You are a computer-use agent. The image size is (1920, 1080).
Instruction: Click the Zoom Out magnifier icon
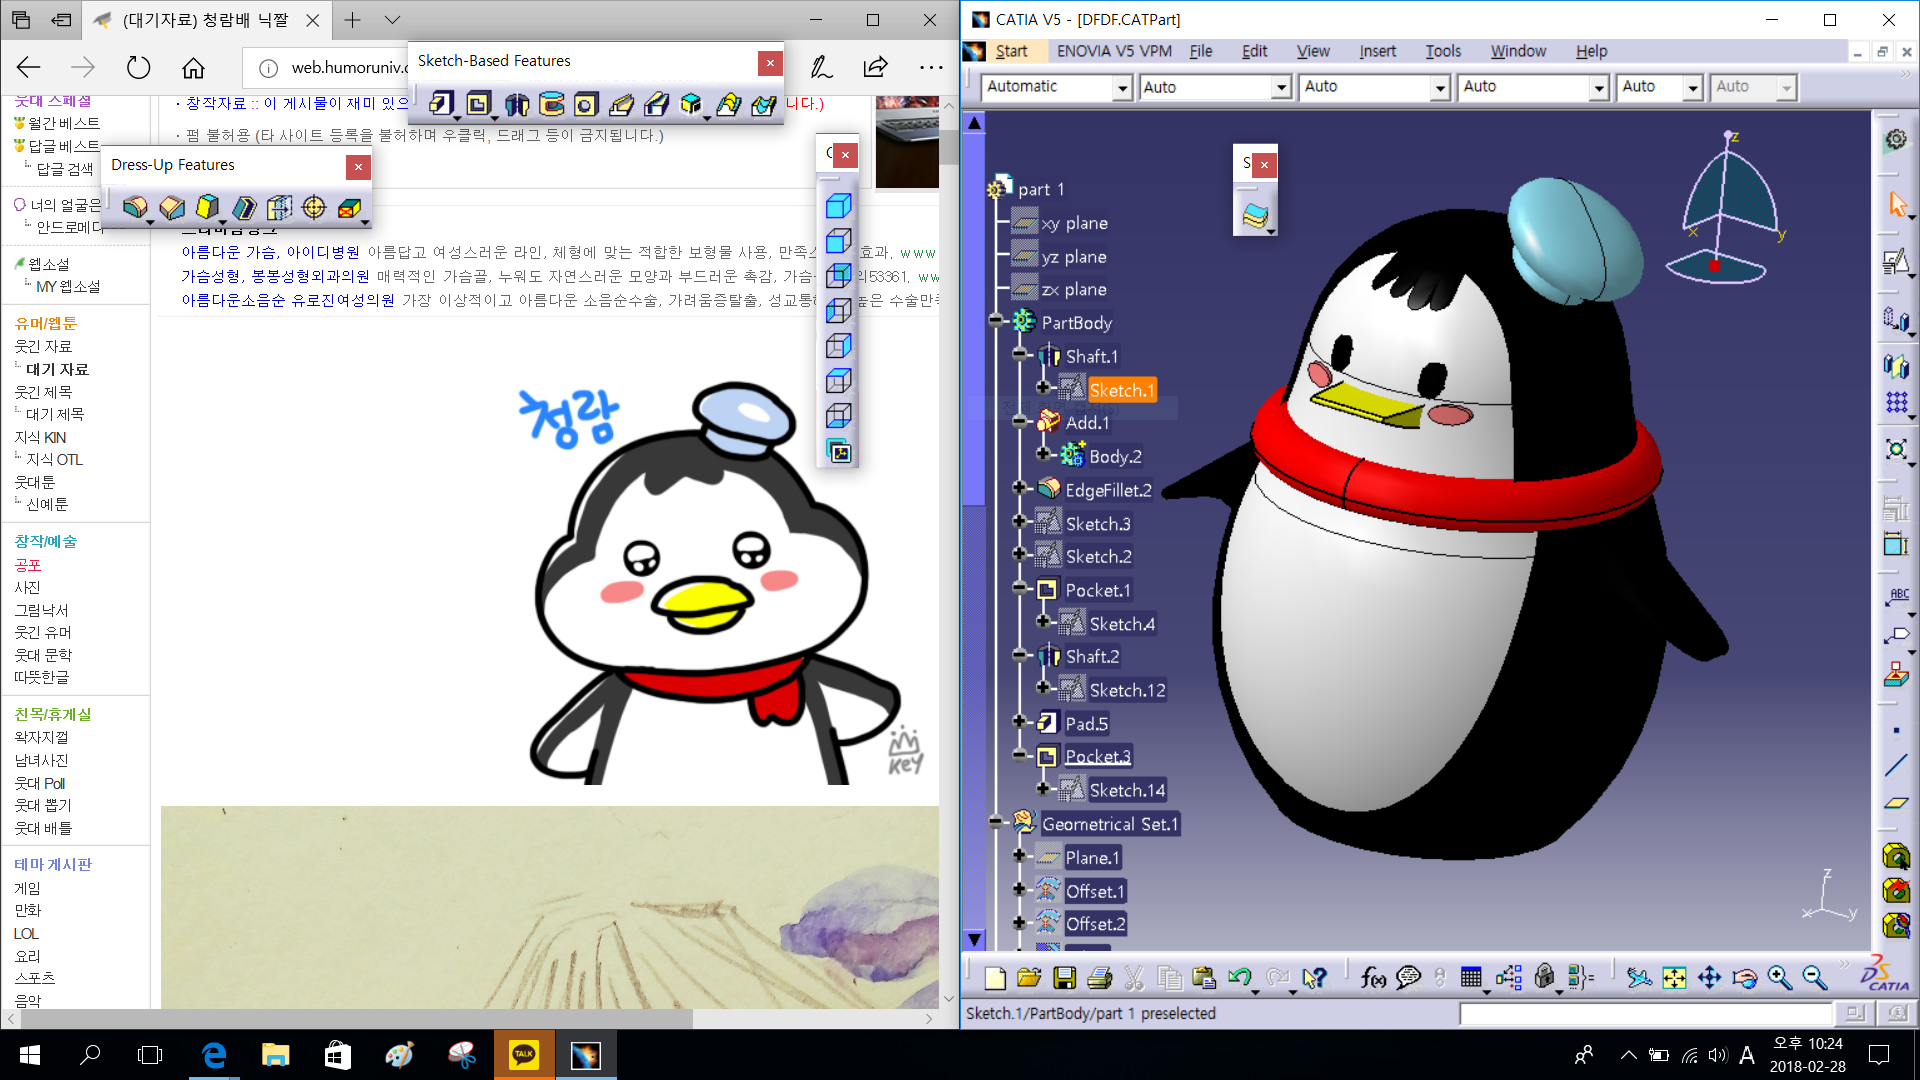click(1814, 978)
